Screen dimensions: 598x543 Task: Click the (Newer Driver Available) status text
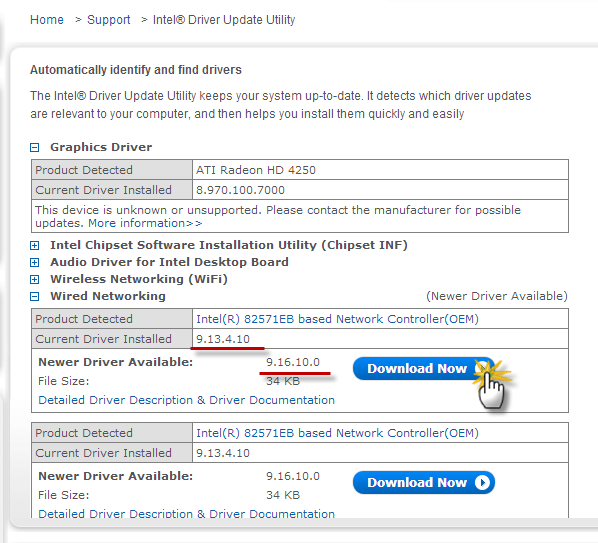tap(497, 296)
